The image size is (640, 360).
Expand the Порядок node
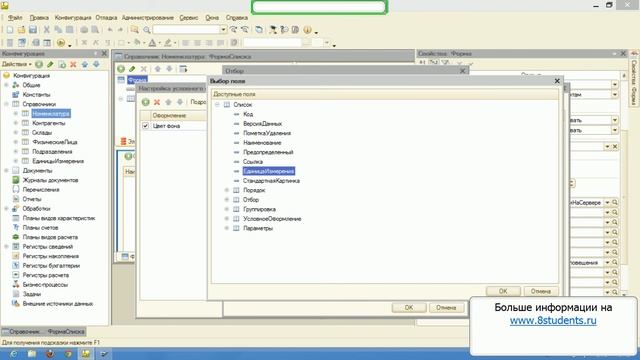[x=227, y=190]
